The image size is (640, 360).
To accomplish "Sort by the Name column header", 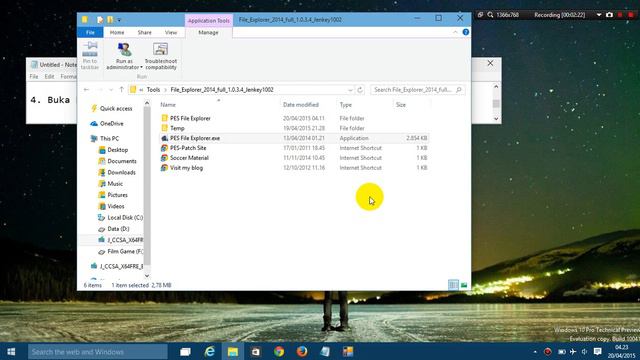I will [x=168, y=105].
